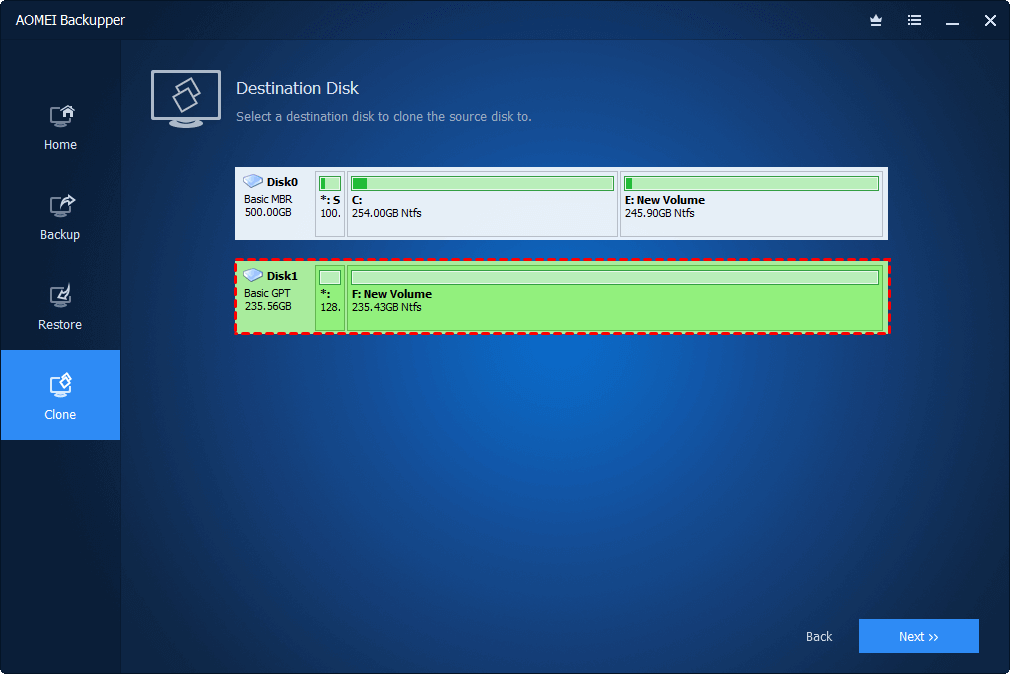Click the C: partition usage bar

pos(482,184)
